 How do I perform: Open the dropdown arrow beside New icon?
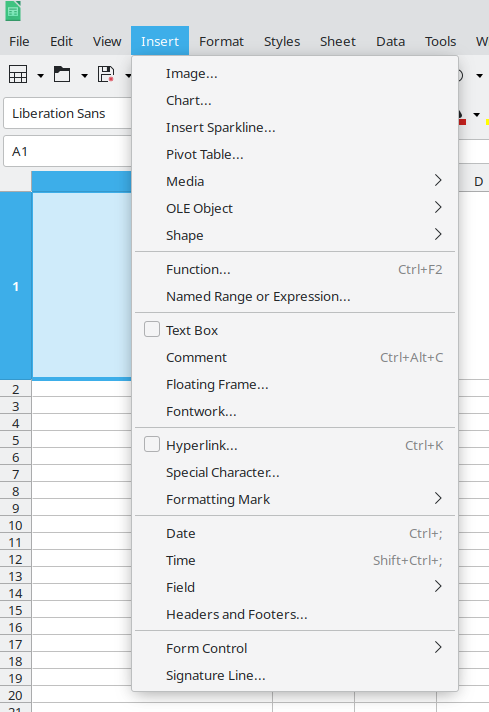(40, 75)
